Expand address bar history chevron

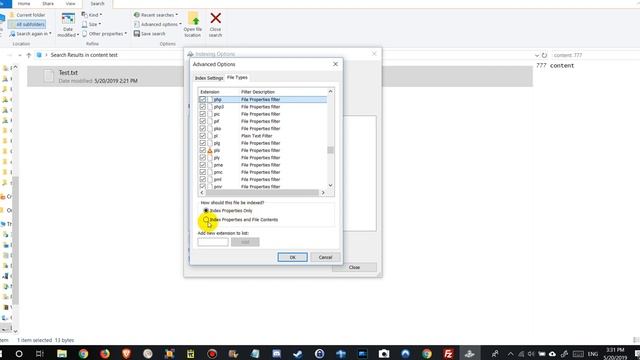click(x=536, y=55)
